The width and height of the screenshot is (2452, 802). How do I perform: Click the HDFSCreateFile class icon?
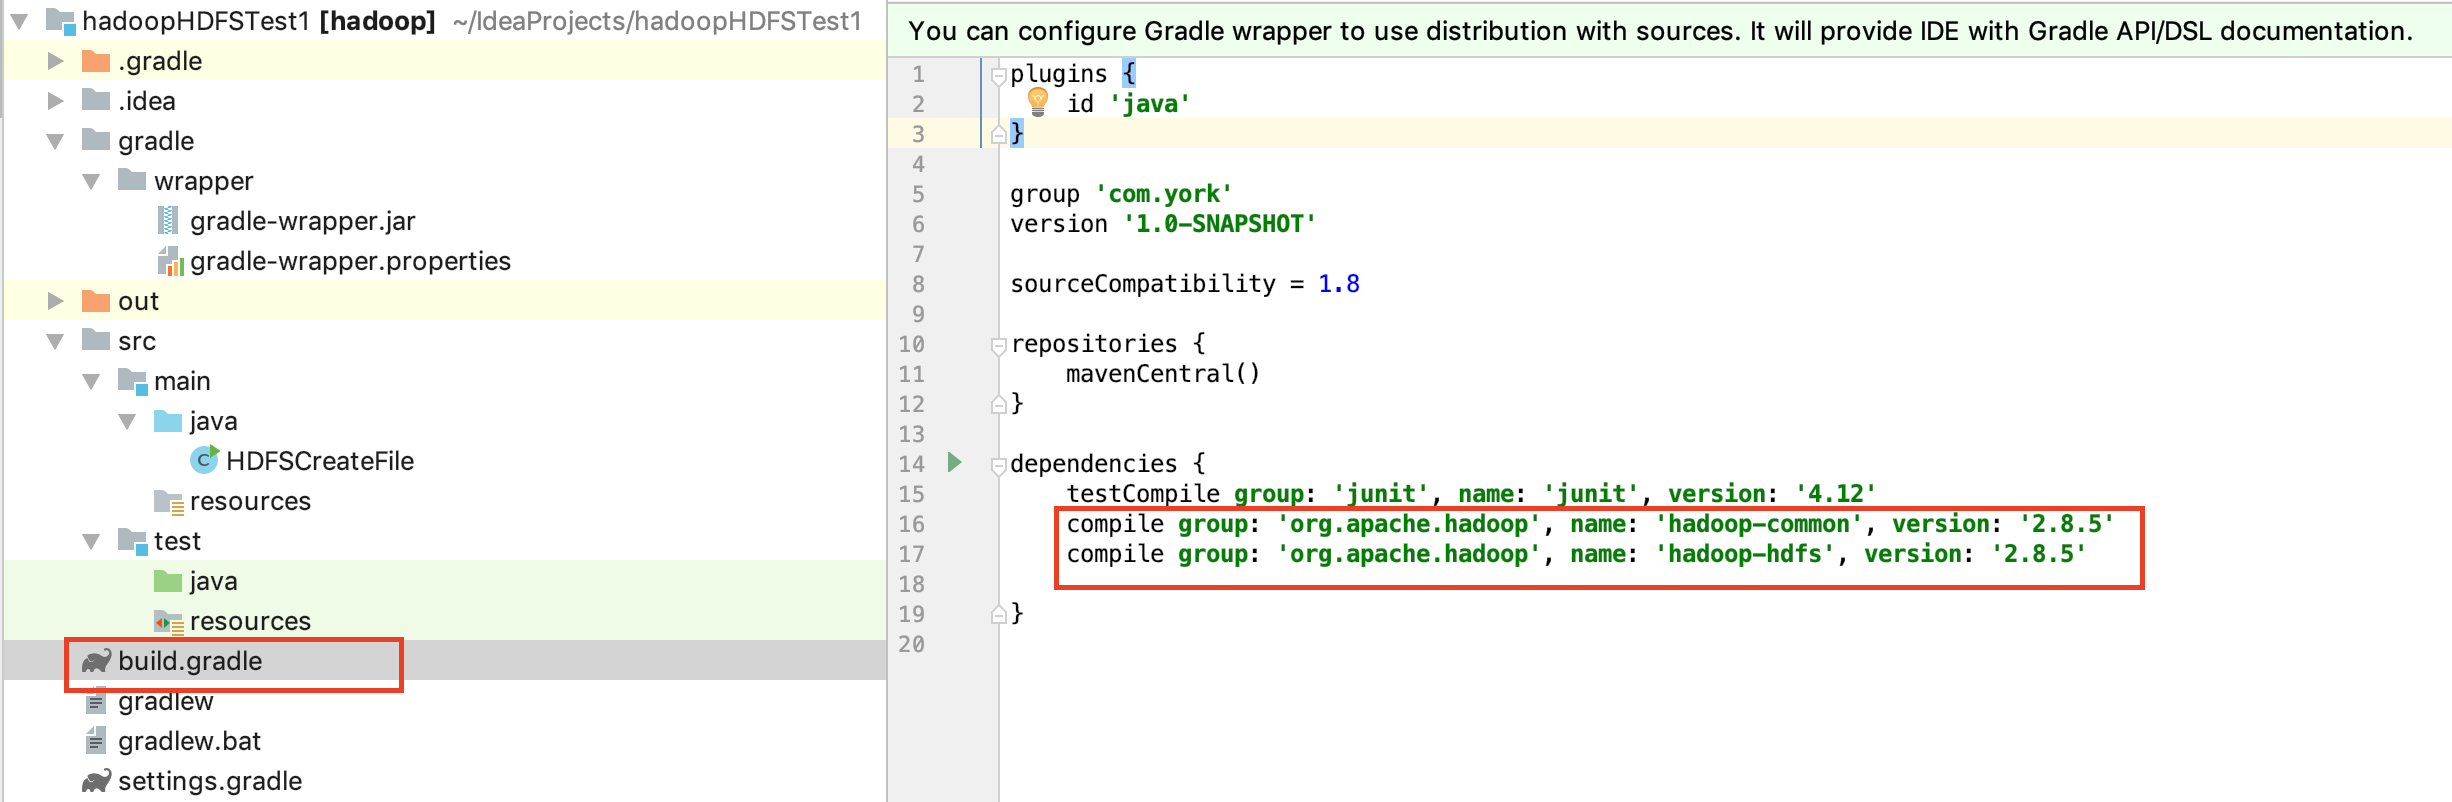tap(204, 460)
